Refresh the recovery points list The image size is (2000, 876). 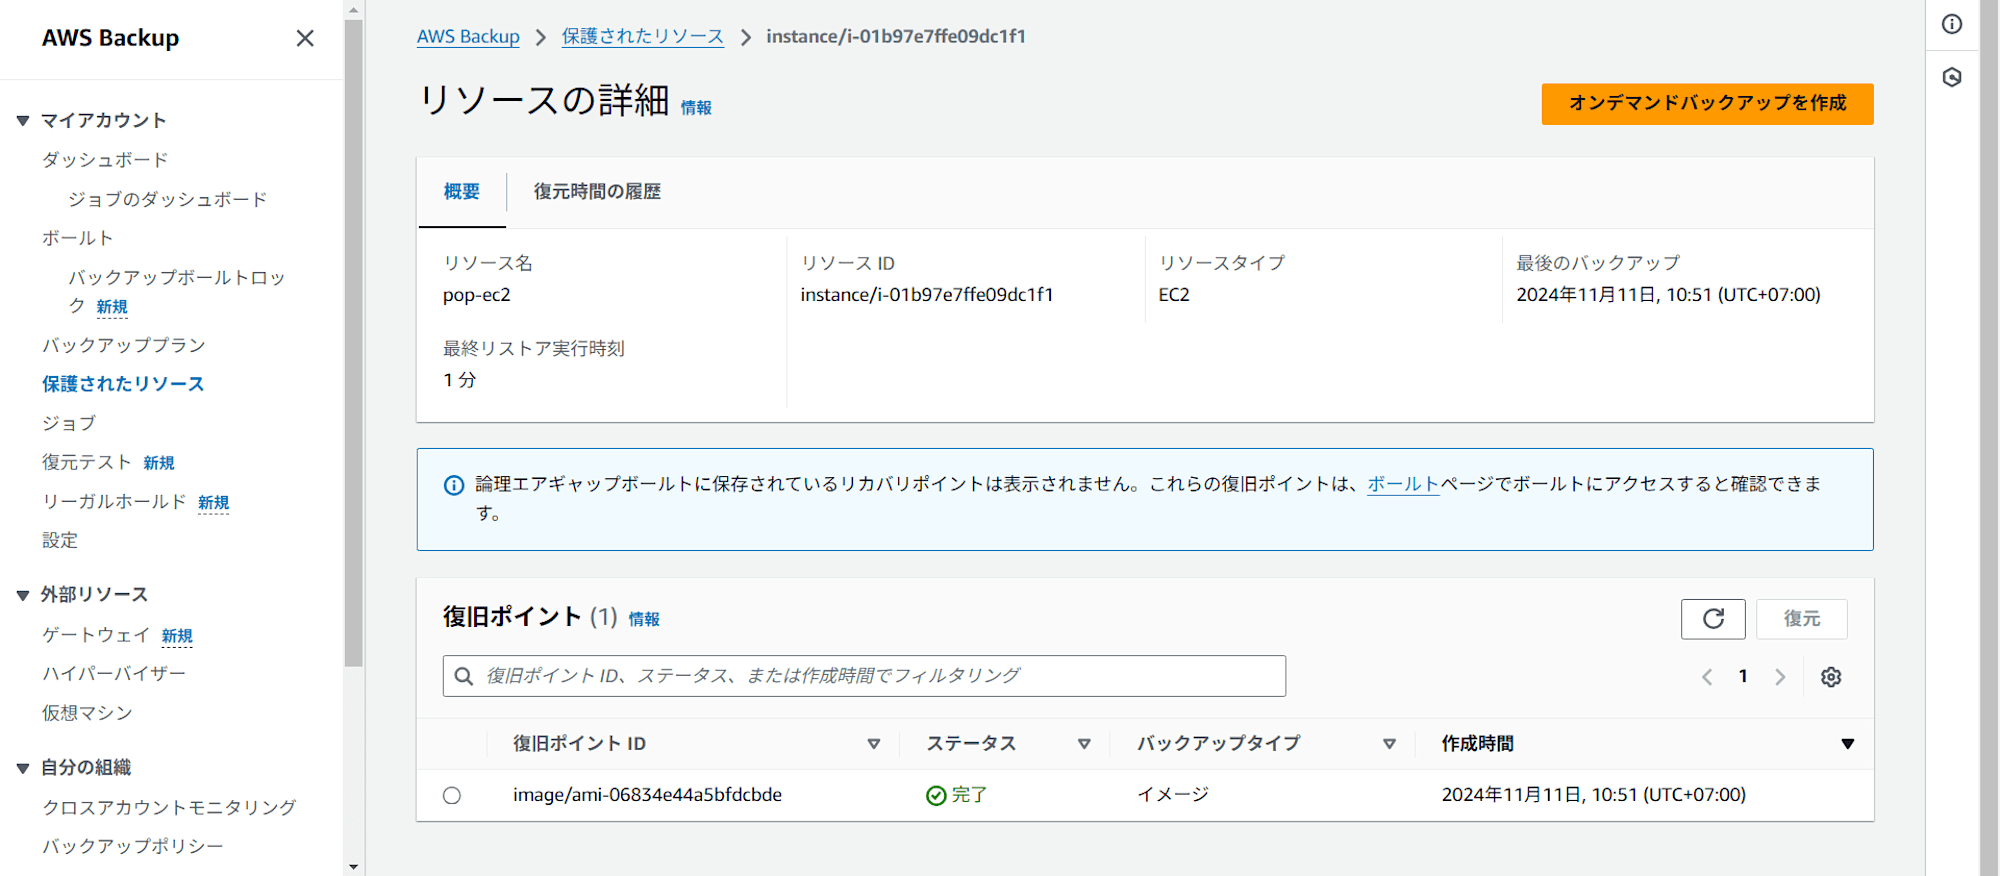[x=1713, y=619]
